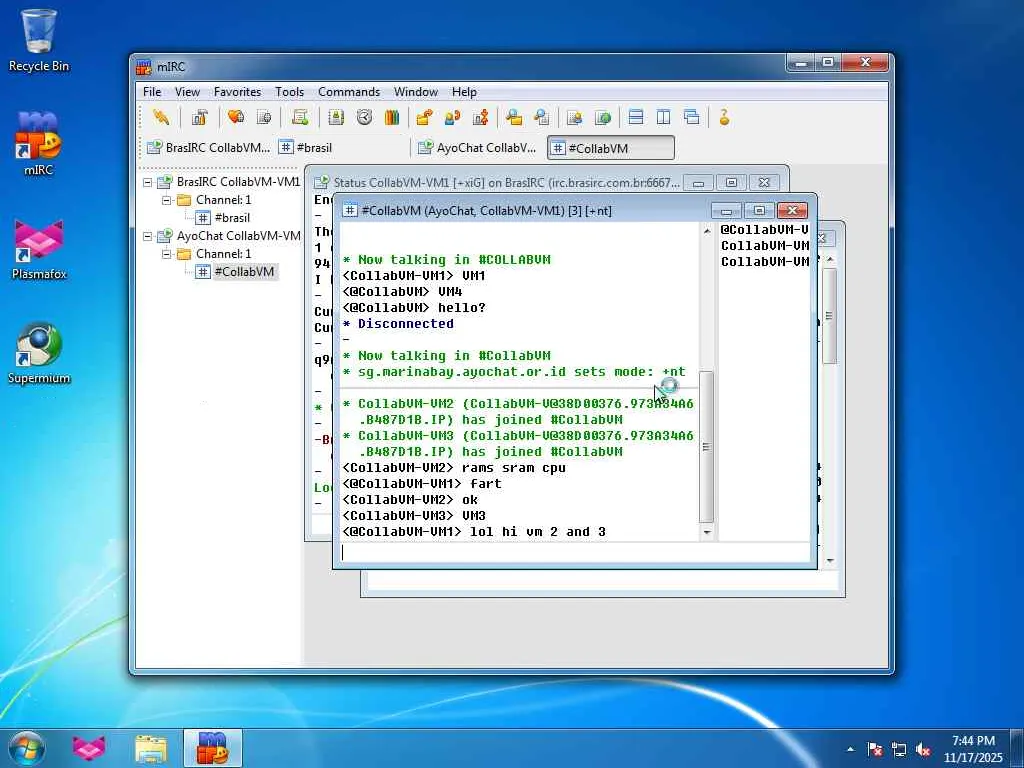Maximize the BrasIRC Status window
Screen dimensions: 1024x768
731,183
